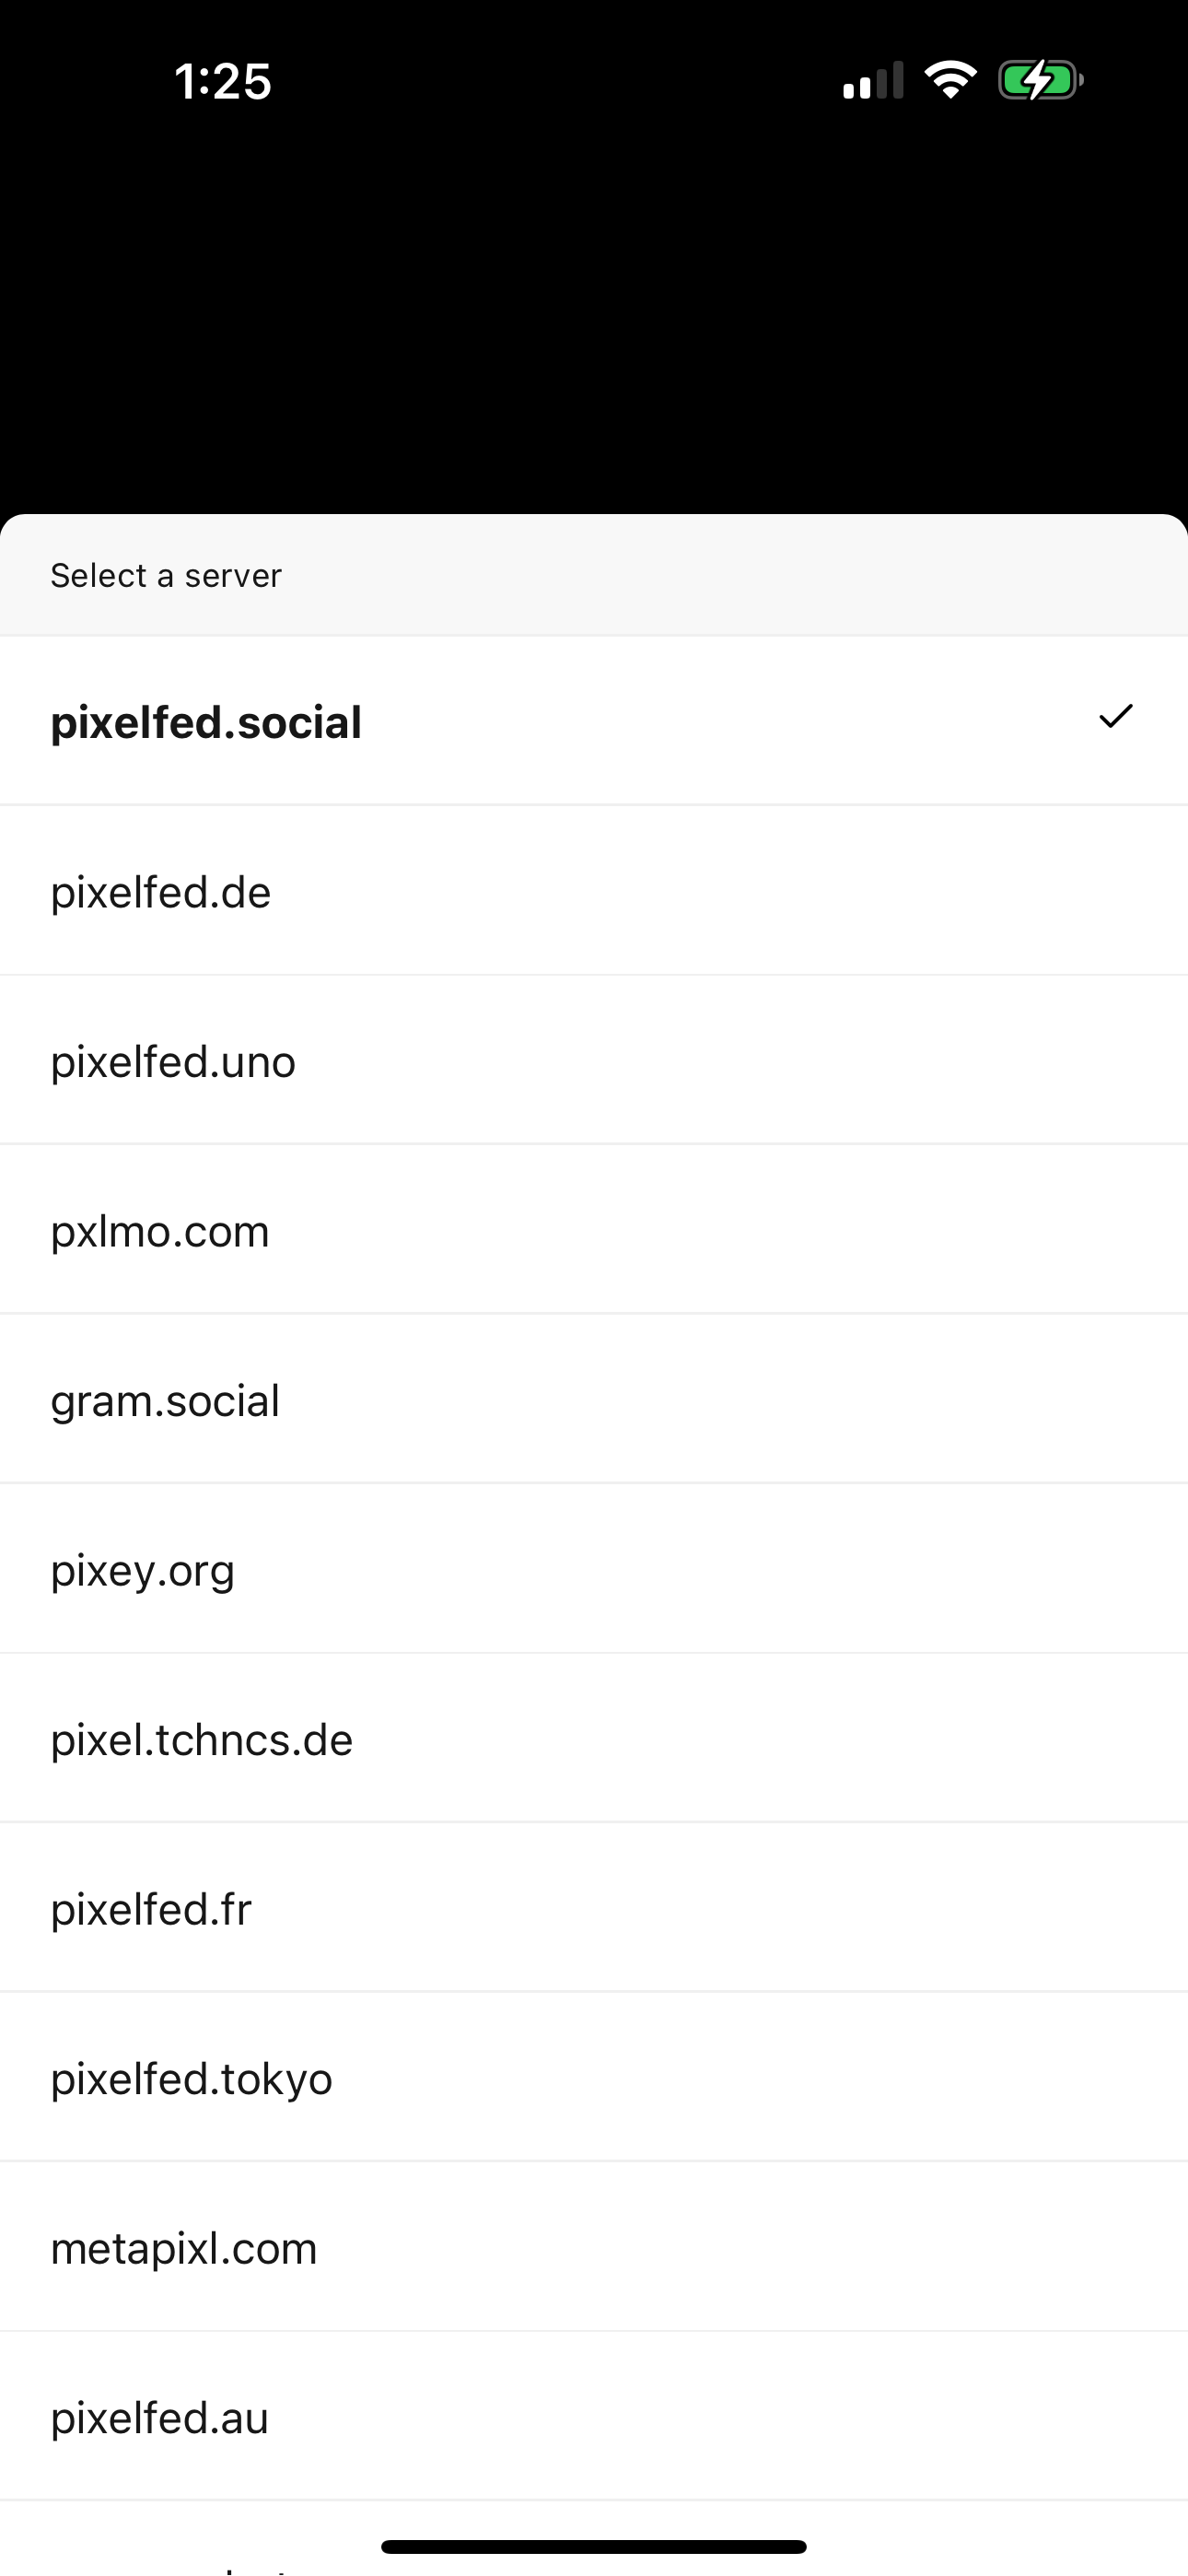Tap the Wi-Fi status icon
The height and width of the screenshot is (2576, 1188).
click(950, 80)
